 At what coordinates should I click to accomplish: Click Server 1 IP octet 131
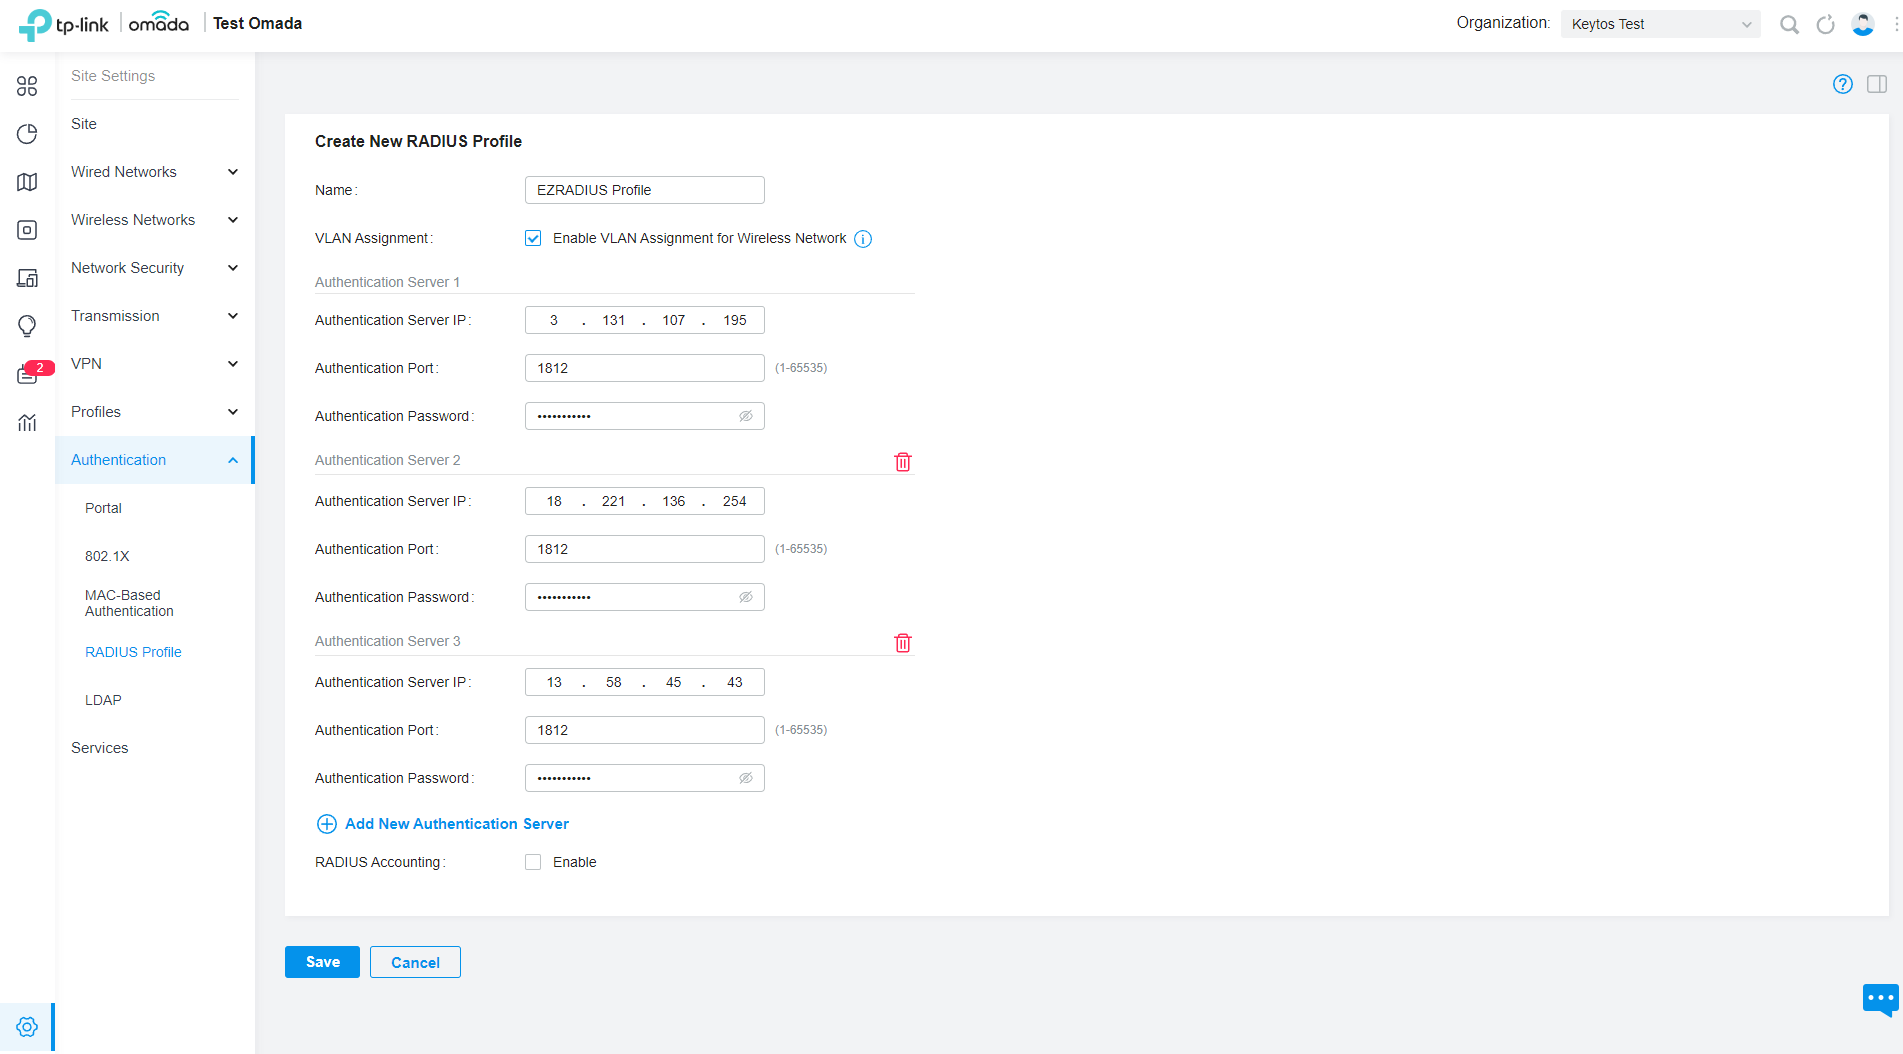coord(614,320)
